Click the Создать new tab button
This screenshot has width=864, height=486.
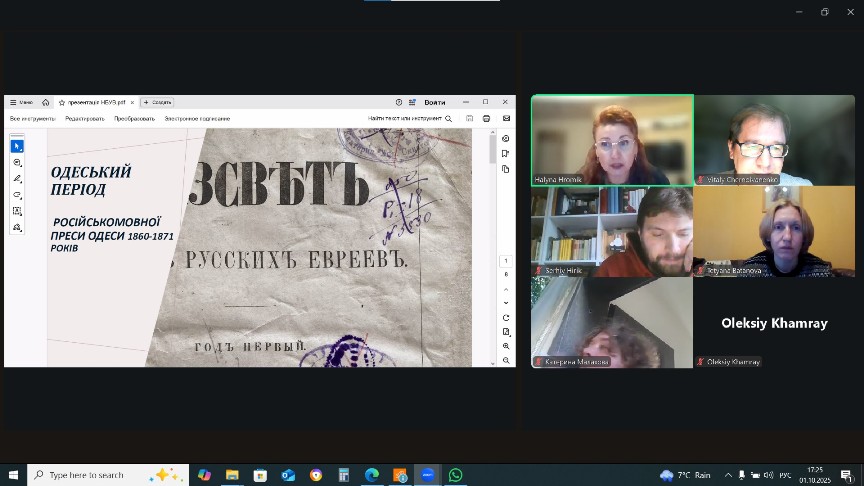pyautogui.click(x=158, y=102)
